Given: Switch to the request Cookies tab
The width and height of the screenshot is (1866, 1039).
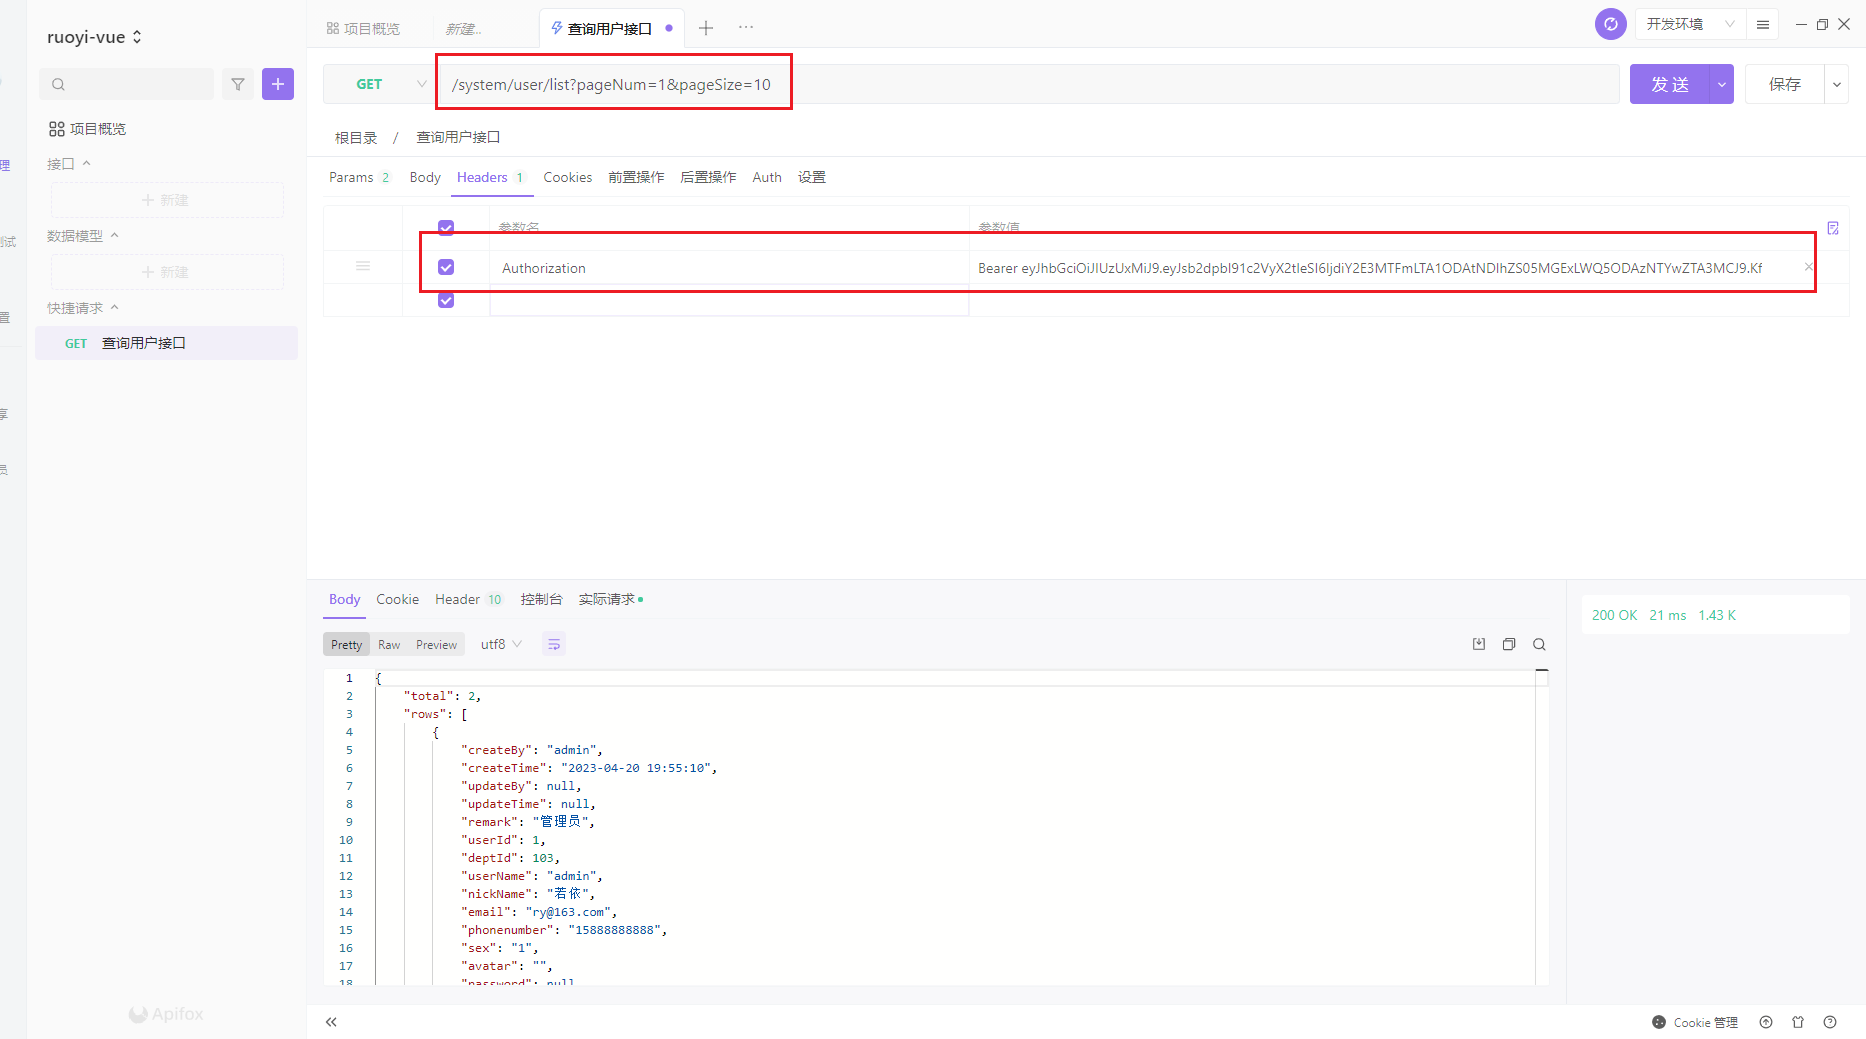Looking at the screenshot, I should 567,177.
